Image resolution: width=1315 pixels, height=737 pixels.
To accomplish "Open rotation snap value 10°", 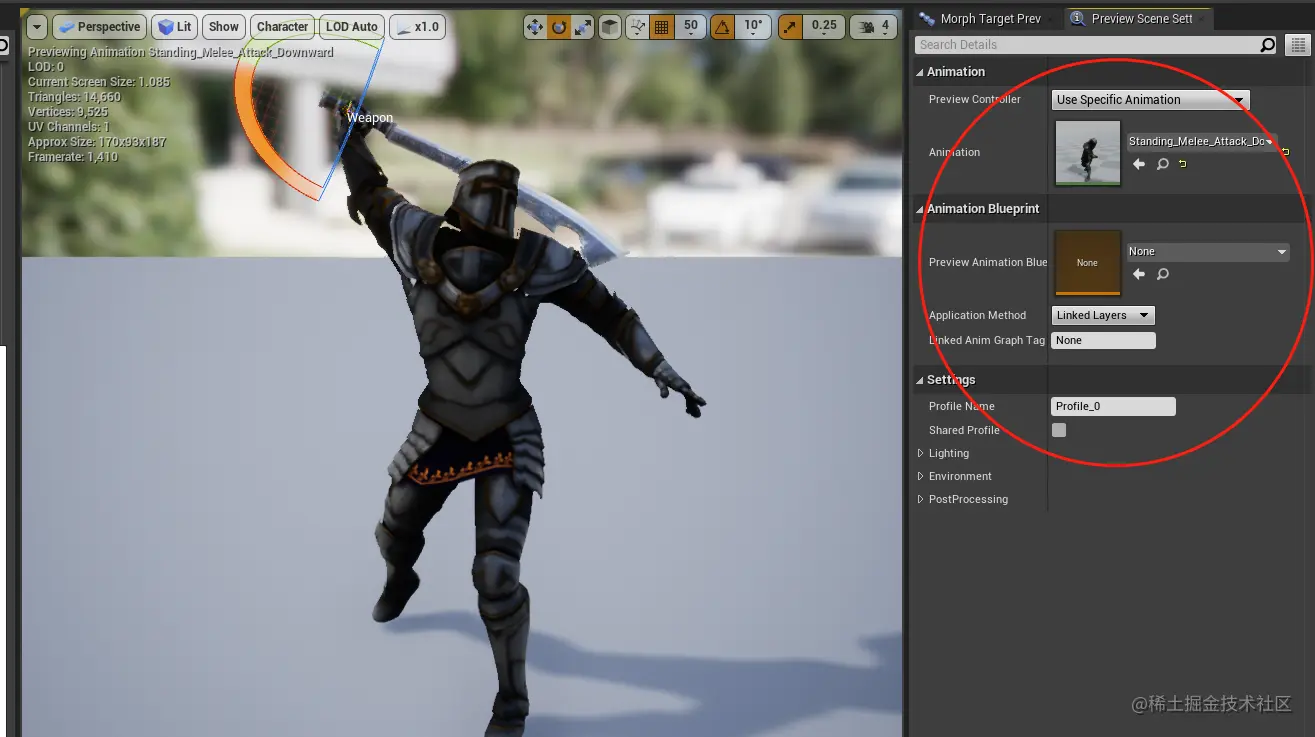I will 753,26.
